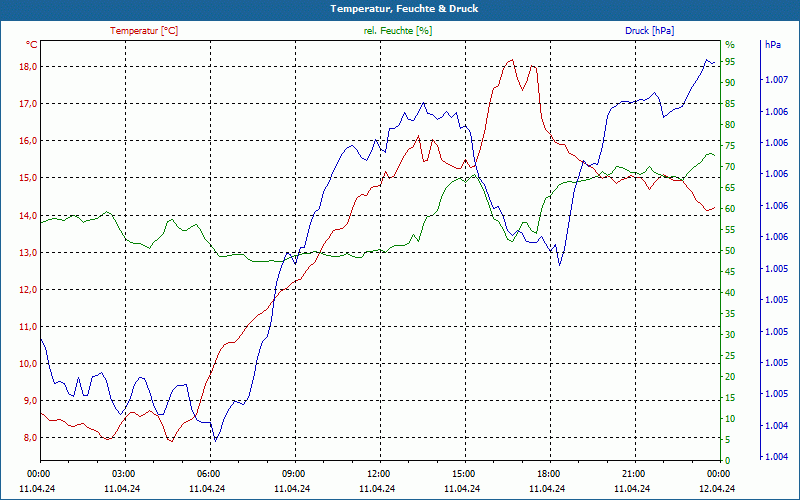Click the '21:00' time axis label
800x500 pixels.
(636, 473)
